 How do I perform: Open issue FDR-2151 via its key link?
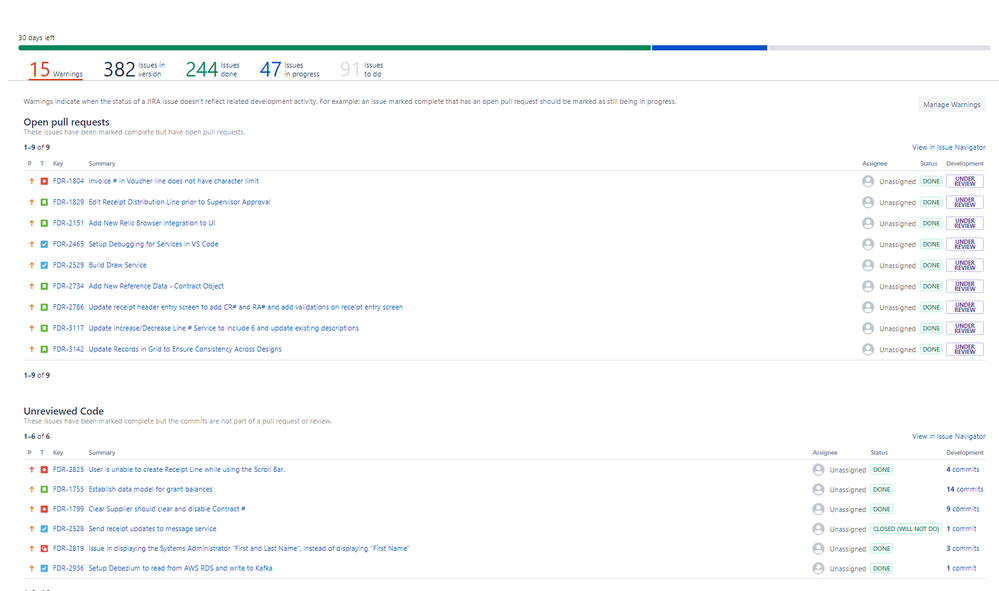click(67, 223)
